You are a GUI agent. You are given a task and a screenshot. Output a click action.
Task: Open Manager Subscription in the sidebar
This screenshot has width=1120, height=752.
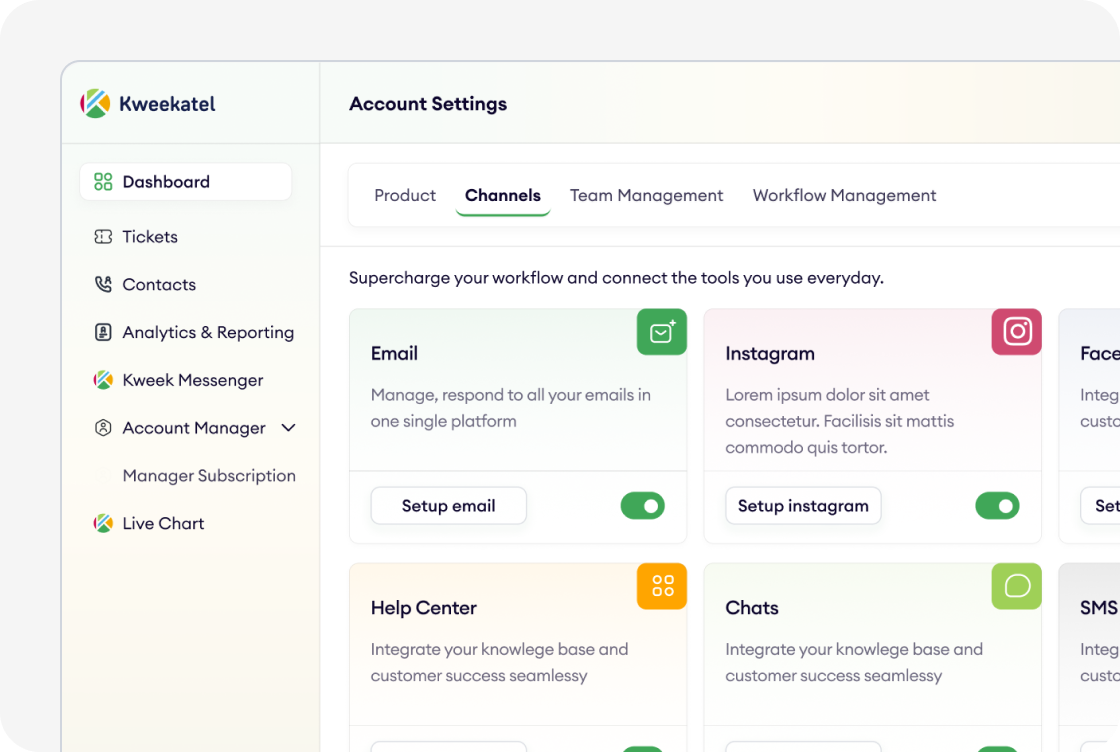209,476
